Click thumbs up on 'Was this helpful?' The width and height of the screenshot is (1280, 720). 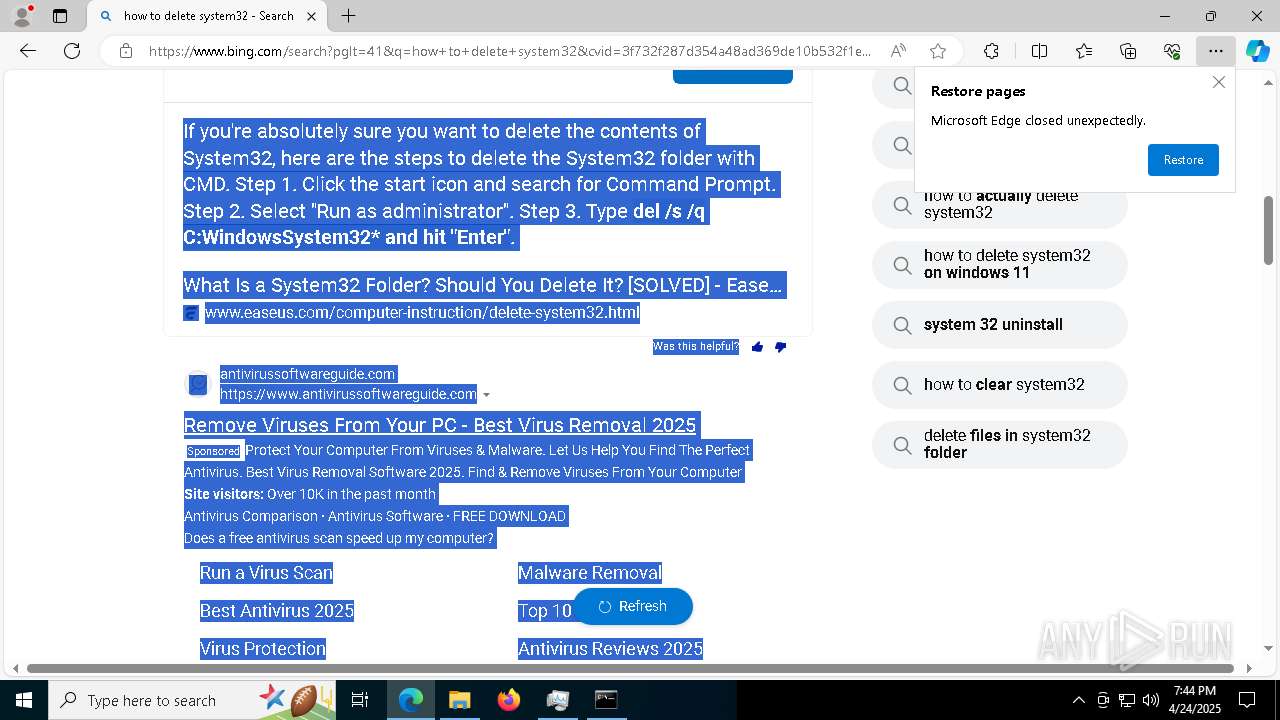757,347
